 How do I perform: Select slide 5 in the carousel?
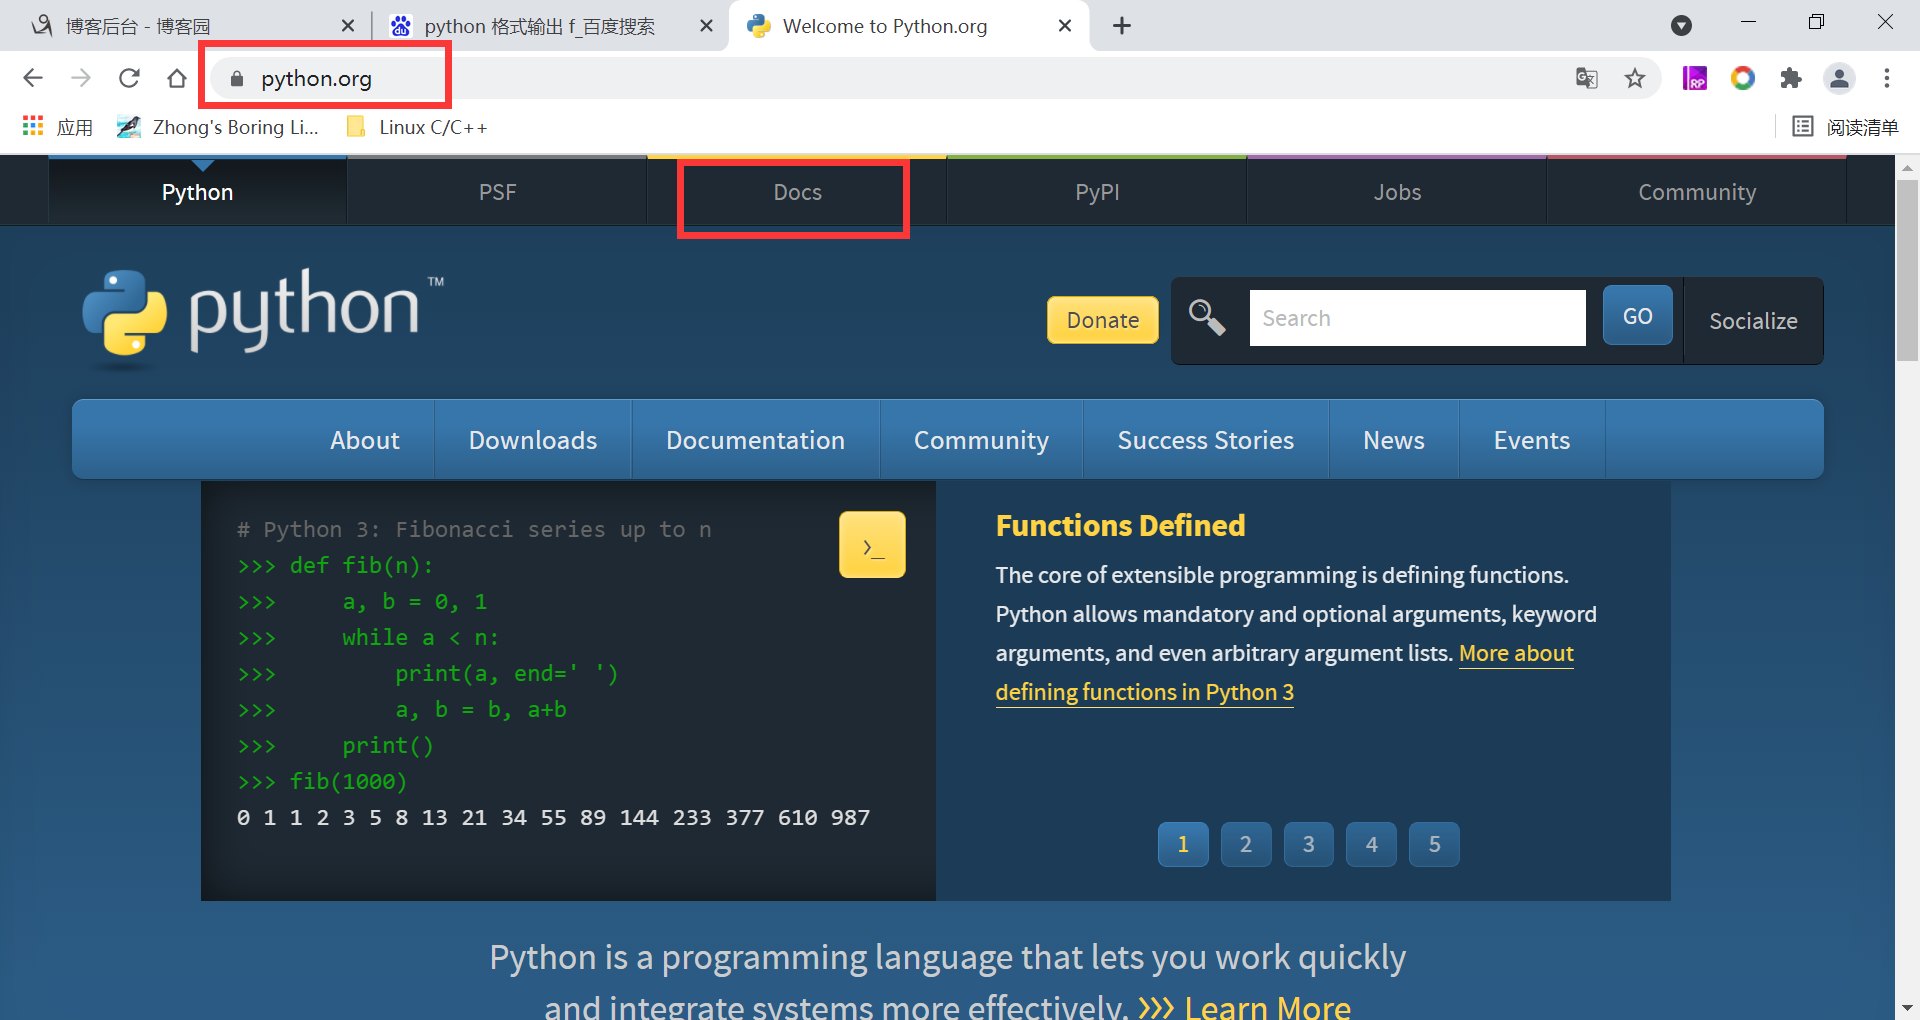tap(1435, 844)
